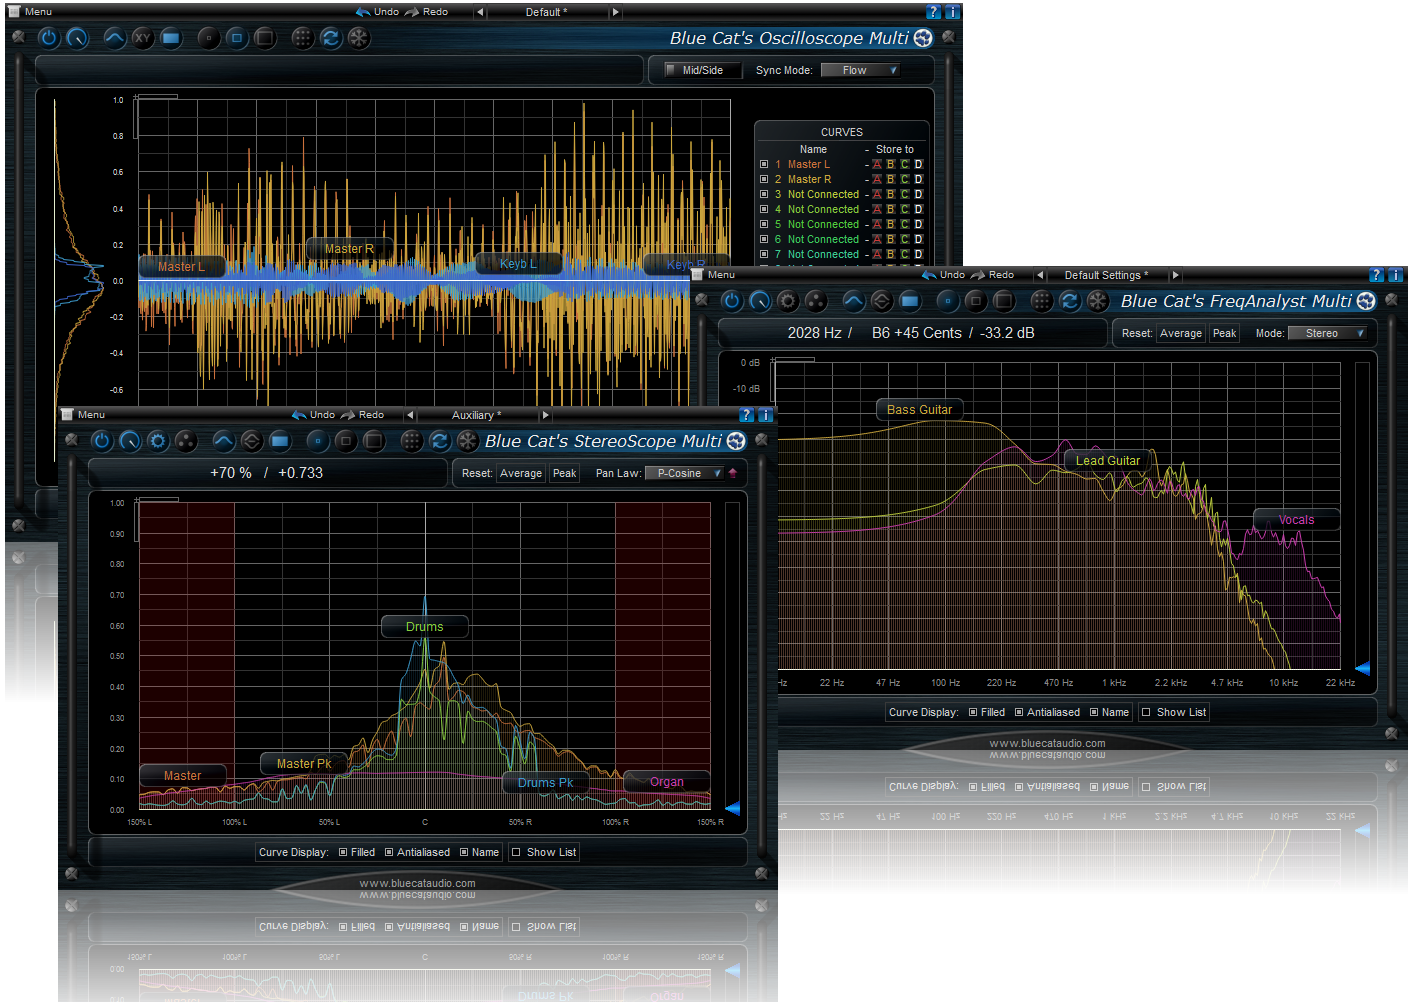Select the Drums curve label in StereoScope graph
Viewport: 1422px width, 1002px height.
click(425, 627)
